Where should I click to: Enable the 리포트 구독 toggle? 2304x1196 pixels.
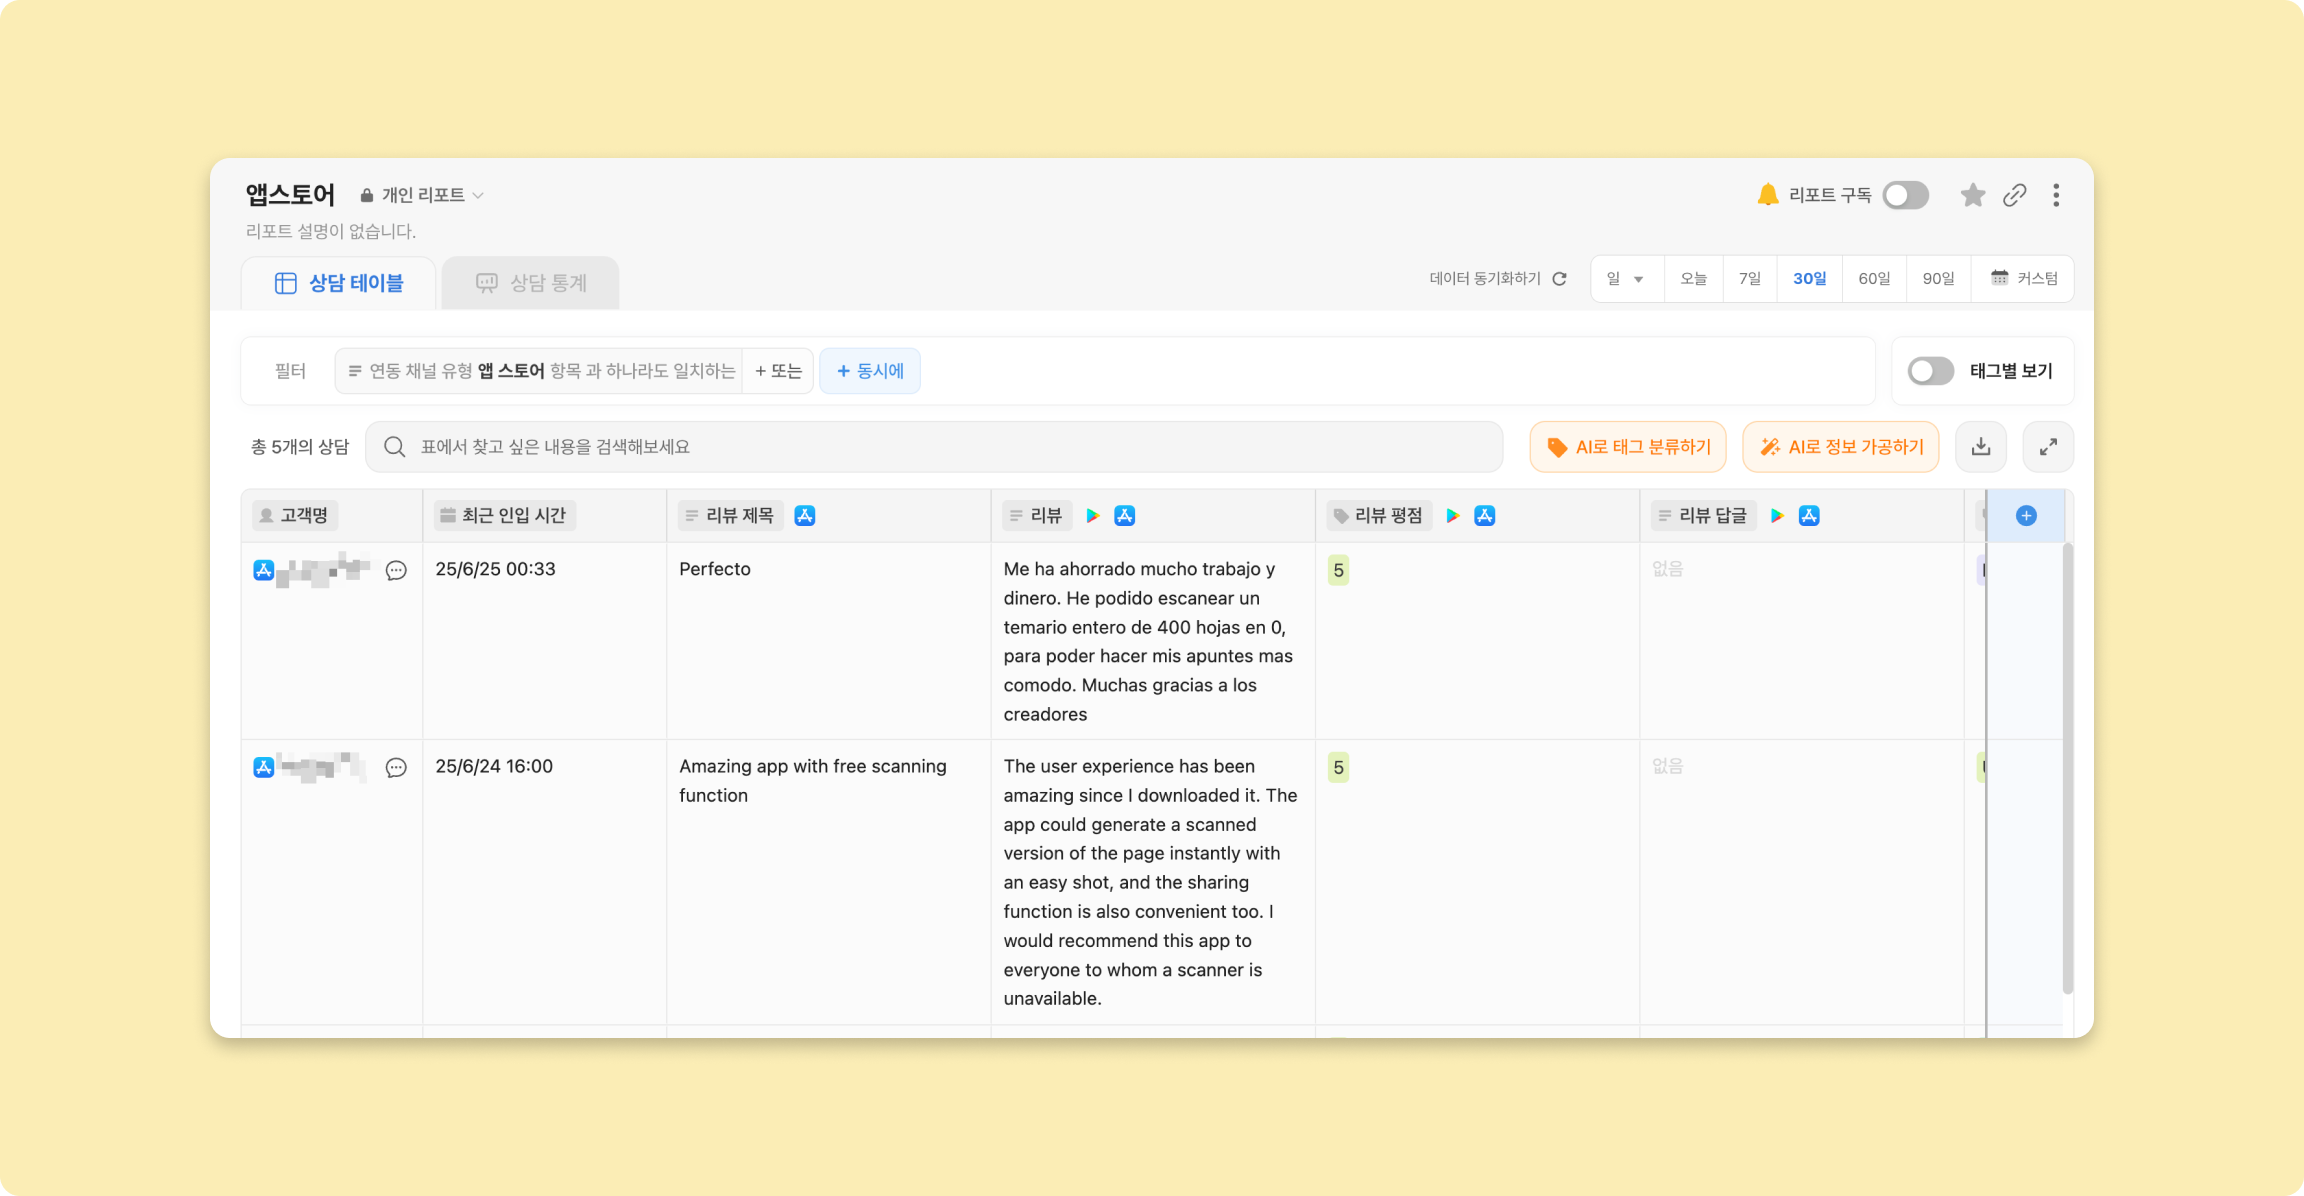click(x=1905, y=195)
